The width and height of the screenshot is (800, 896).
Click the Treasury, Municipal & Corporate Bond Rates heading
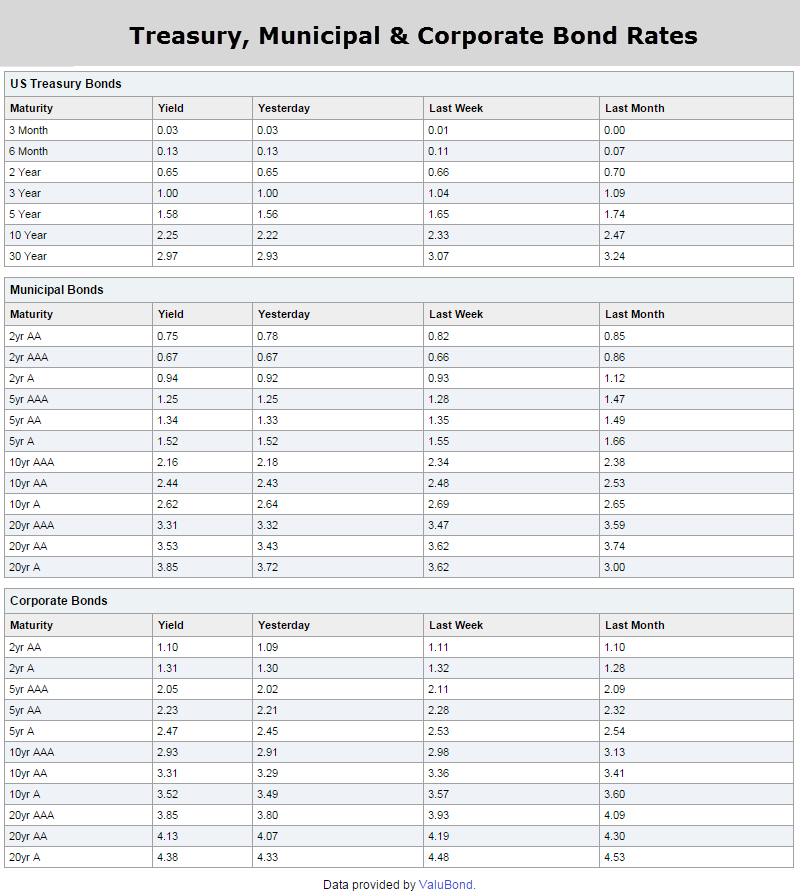(x=413, y=36)
